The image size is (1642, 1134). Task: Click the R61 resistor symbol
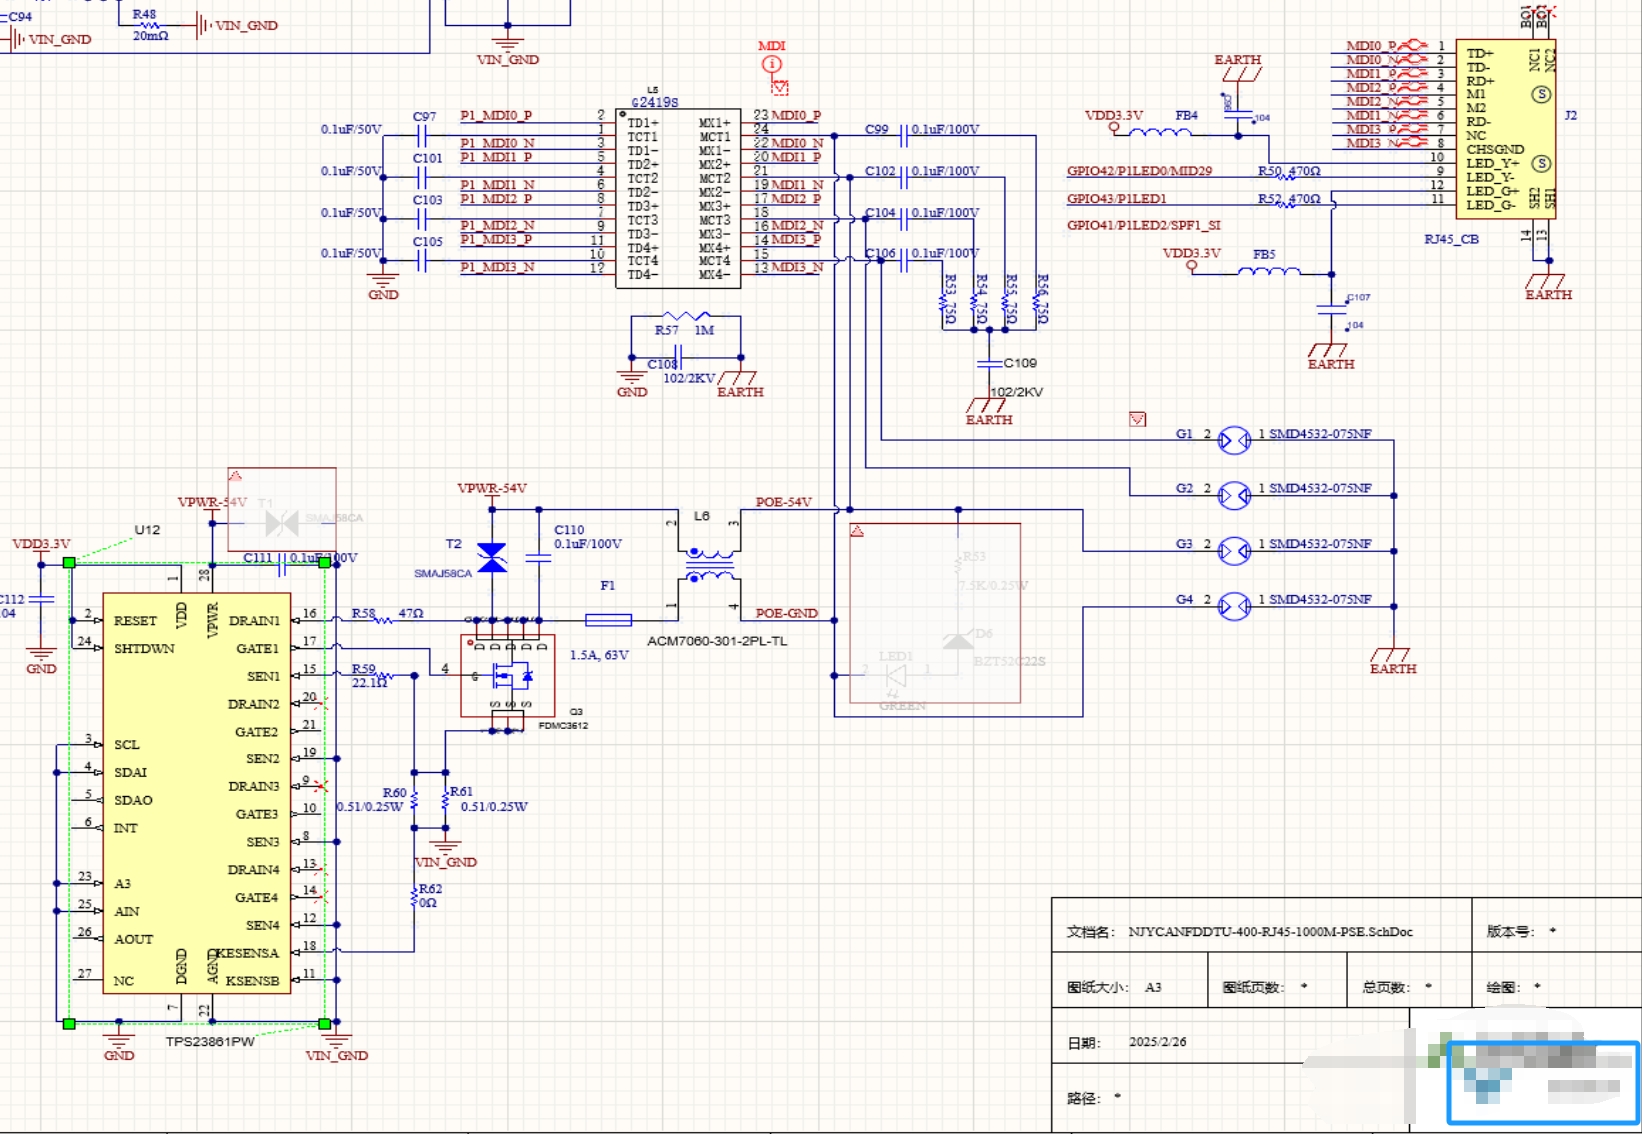445,800
